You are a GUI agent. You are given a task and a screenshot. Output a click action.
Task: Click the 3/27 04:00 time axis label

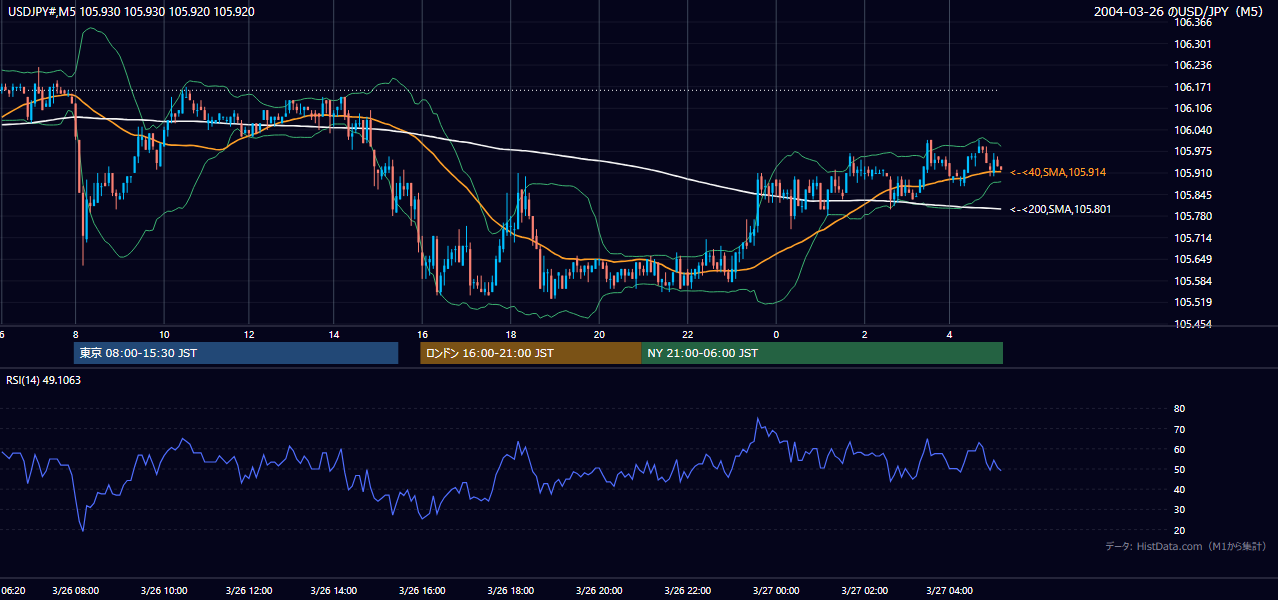click(949, 590)
